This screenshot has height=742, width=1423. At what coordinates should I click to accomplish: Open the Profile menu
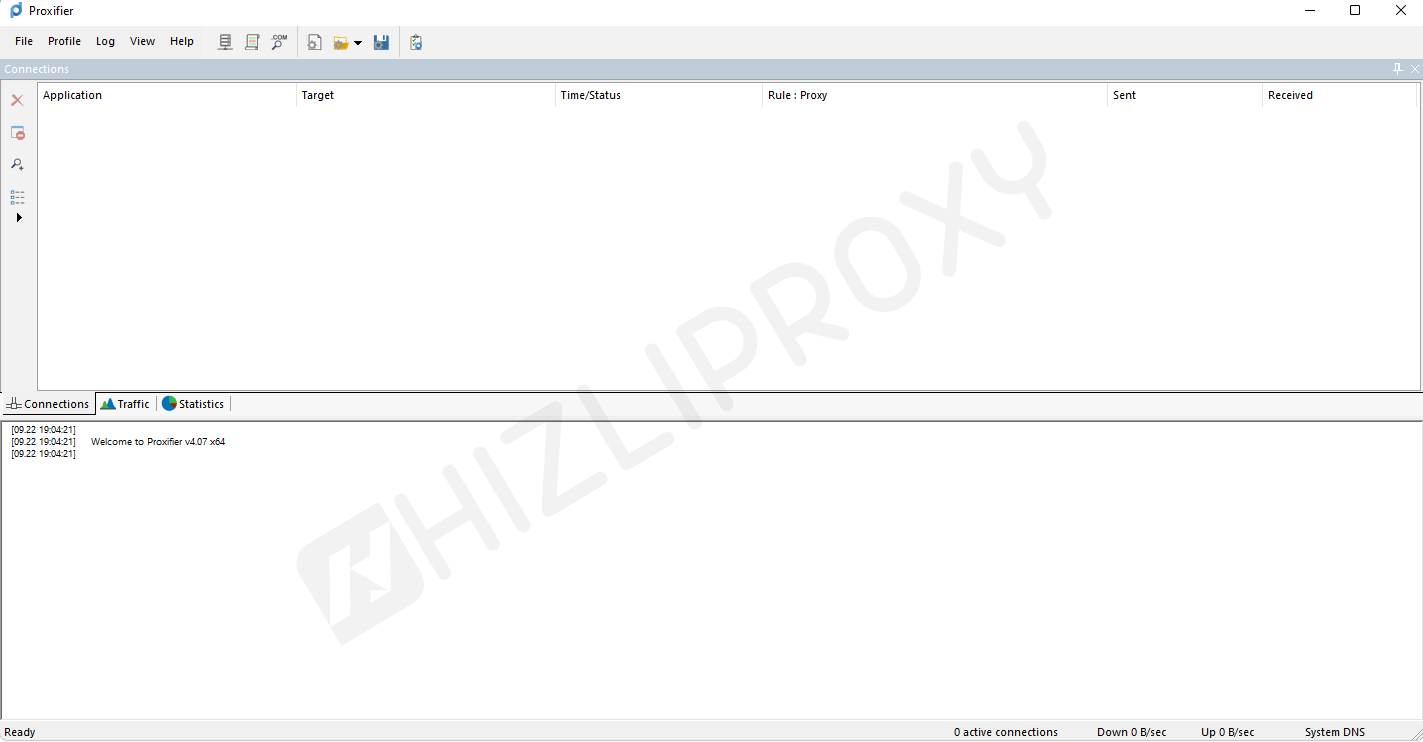tap(64, 42)
